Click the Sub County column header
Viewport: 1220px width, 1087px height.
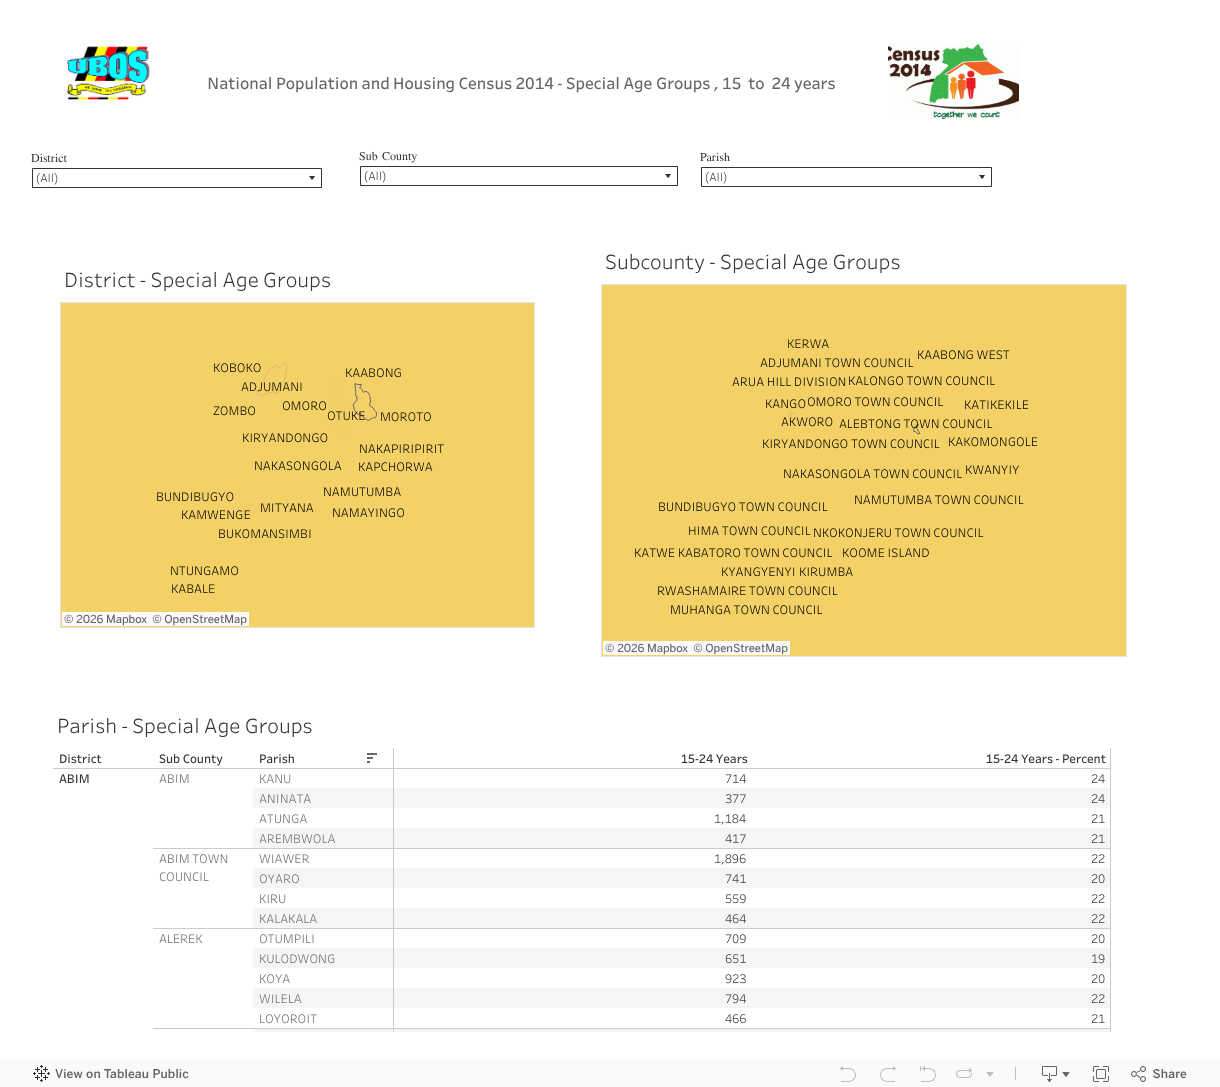point(191,759)
